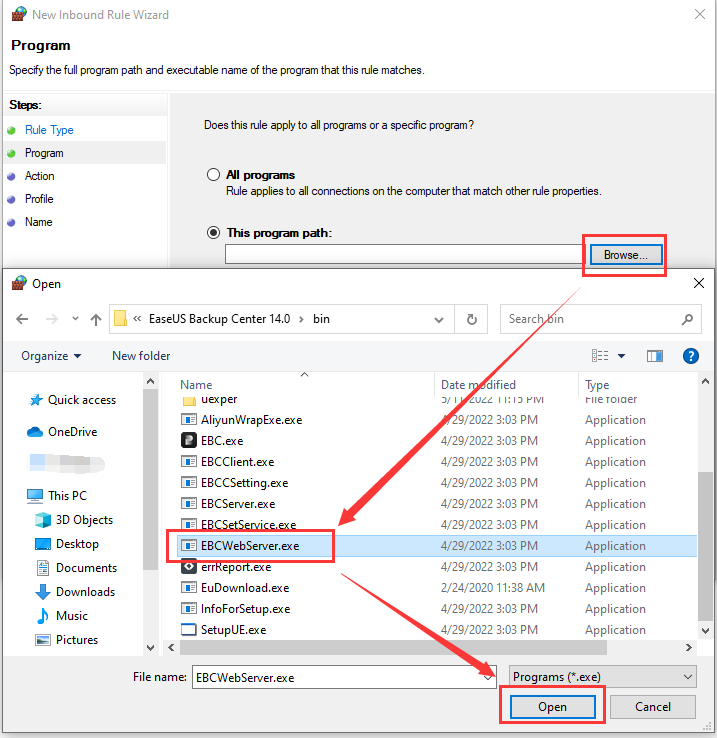Click the Documents icon in sidebar
This screenshot has width=717, height=738.
tap(43, 568)
